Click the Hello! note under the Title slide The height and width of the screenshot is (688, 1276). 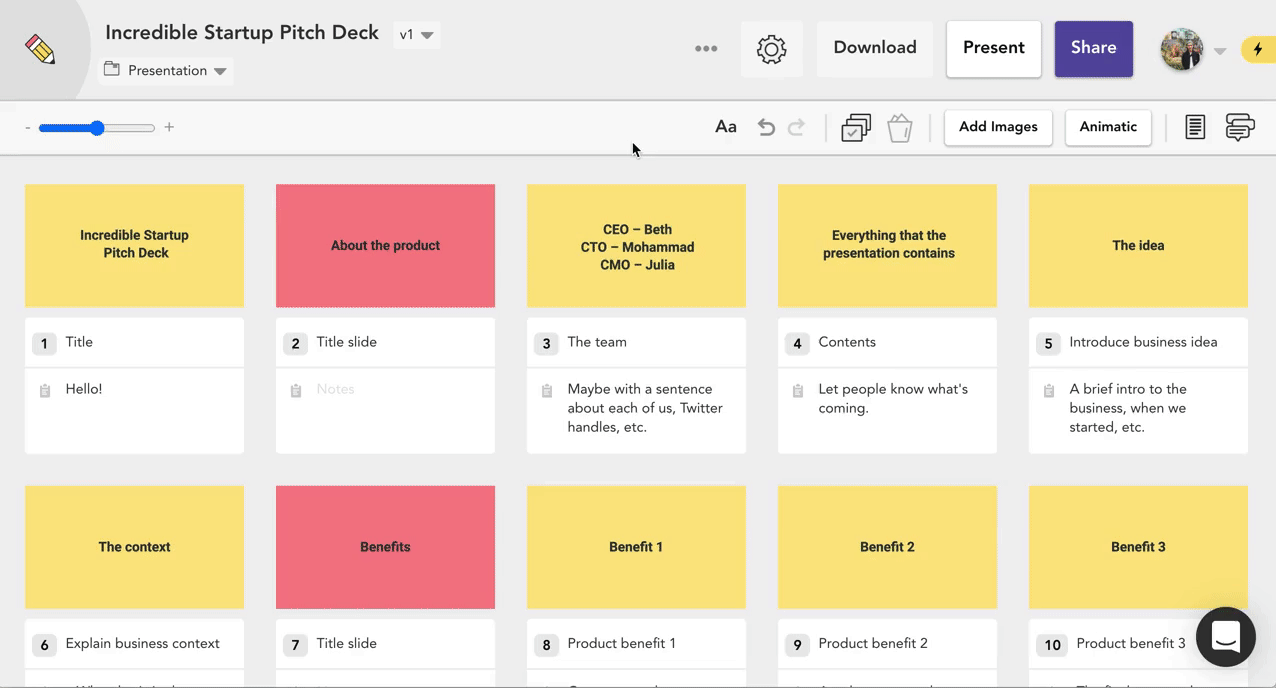tap(84, 389)
